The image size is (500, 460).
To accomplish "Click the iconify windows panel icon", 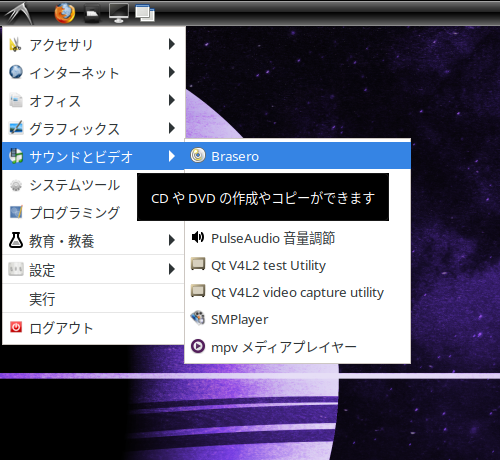I will 145,13.
